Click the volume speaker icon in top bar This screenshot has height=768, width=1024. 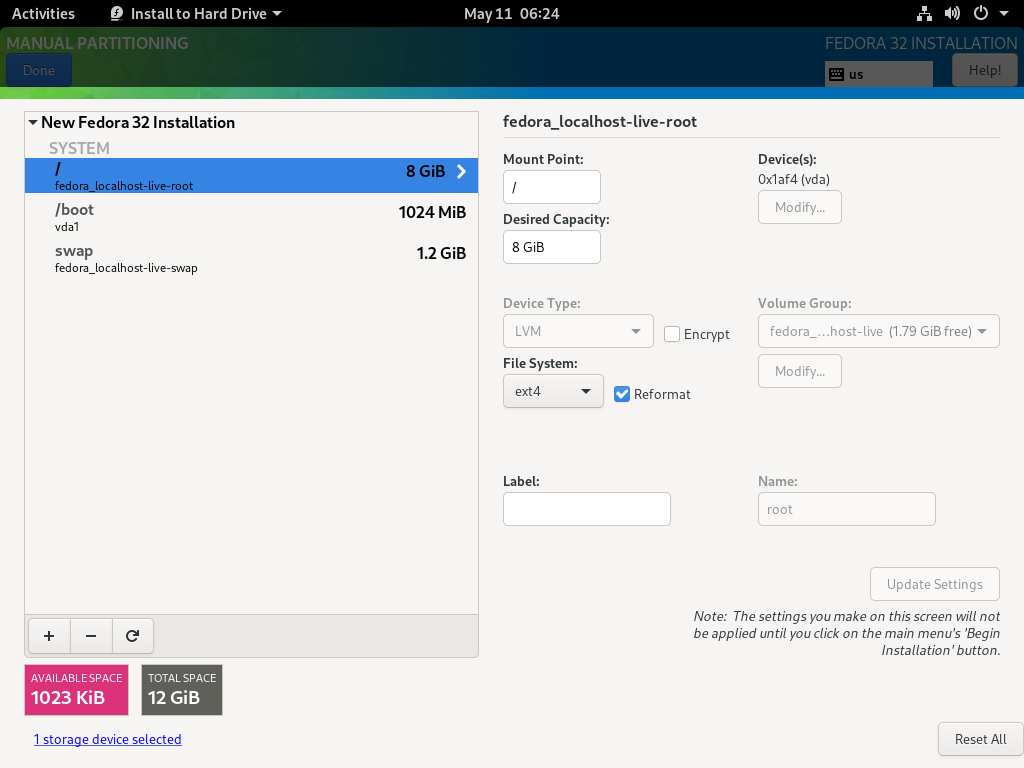952,14
